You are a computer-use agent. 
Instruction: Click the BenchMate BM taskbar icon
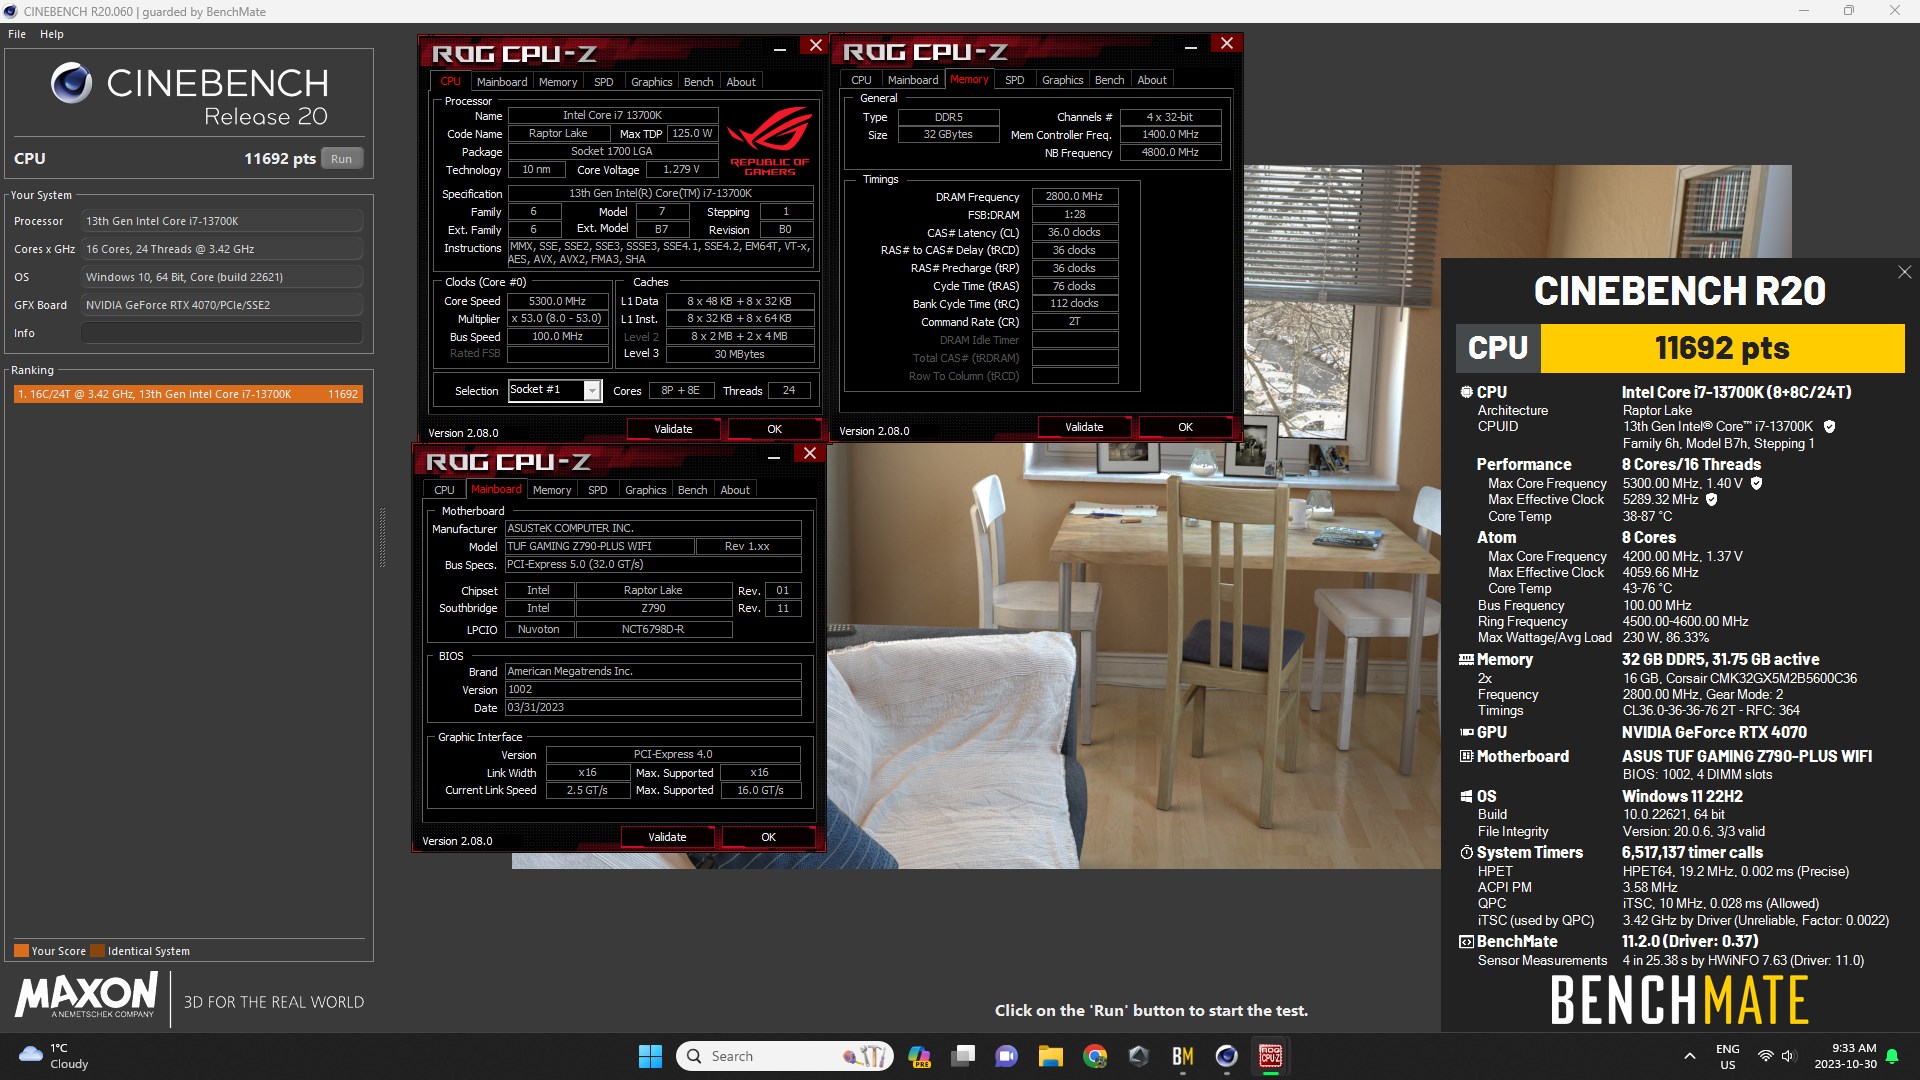[x=1183, y=1056]
